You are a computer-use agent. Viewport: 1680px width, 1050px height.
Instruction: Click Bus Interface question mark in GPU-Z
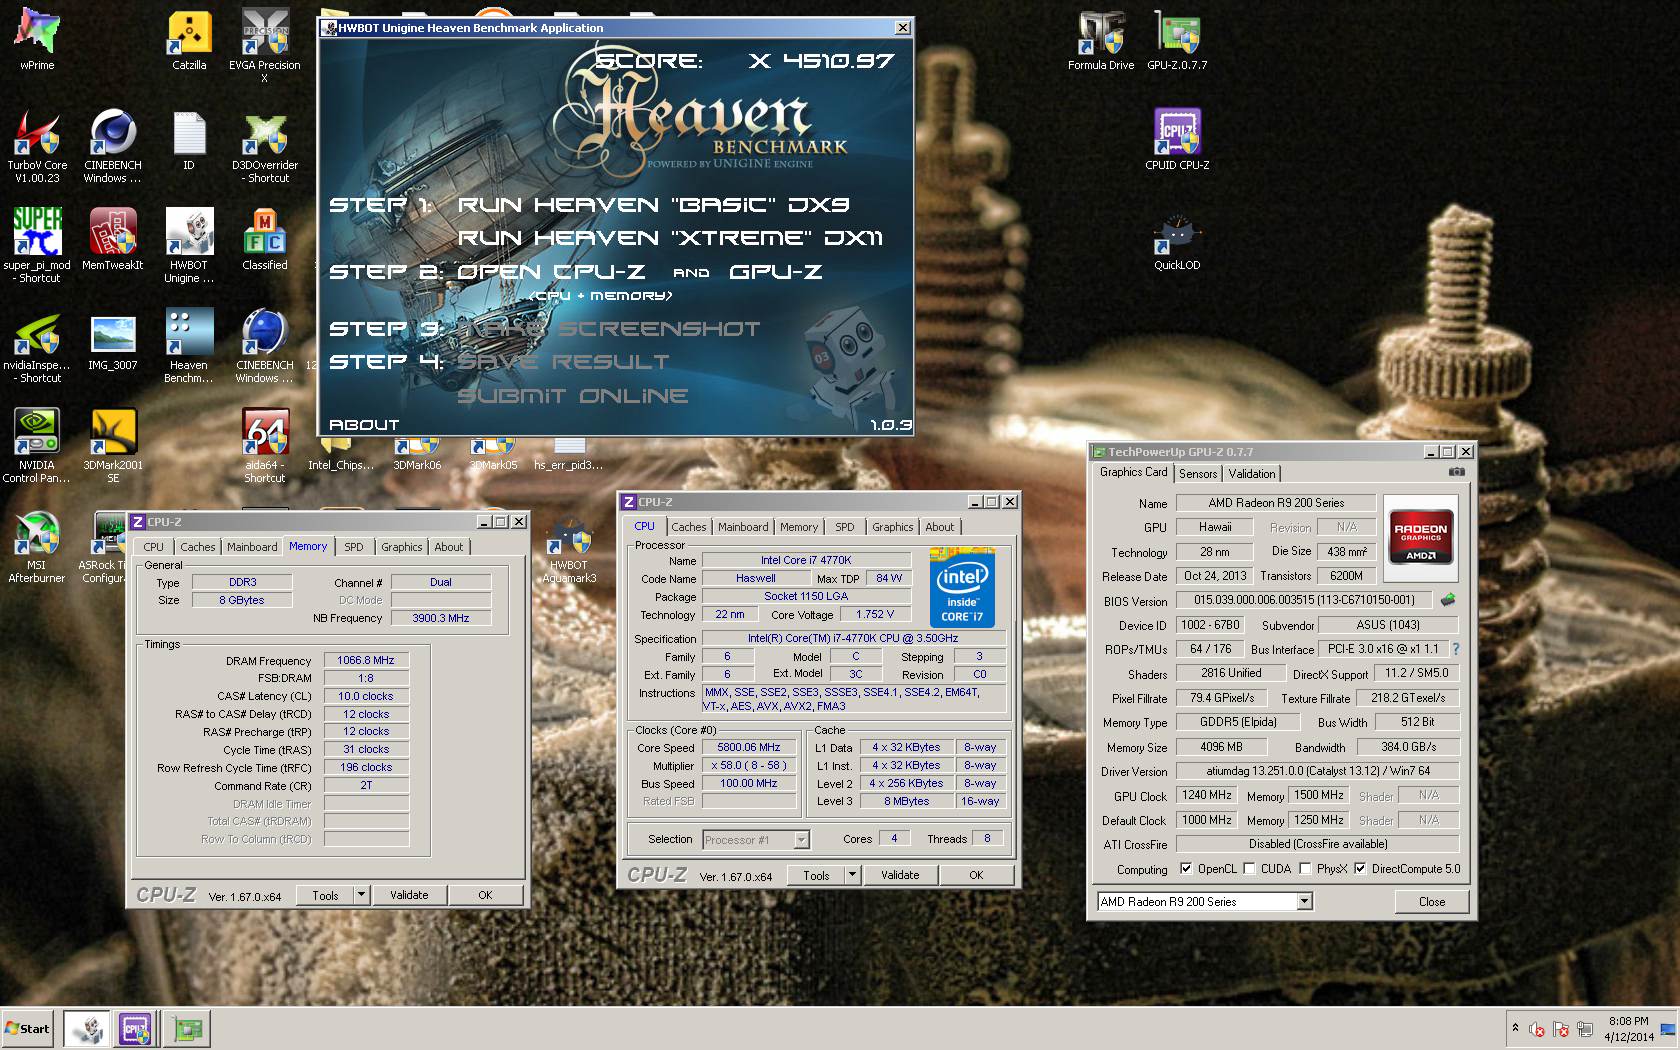click(x=1456, y=649)
